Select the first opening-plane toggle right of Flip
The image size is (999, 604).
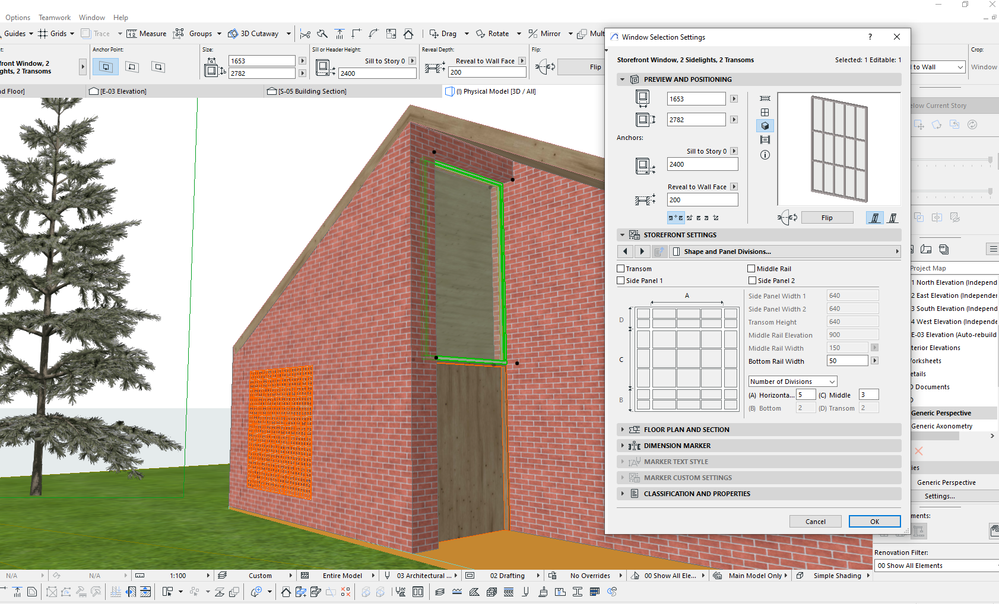pos(875,218)
